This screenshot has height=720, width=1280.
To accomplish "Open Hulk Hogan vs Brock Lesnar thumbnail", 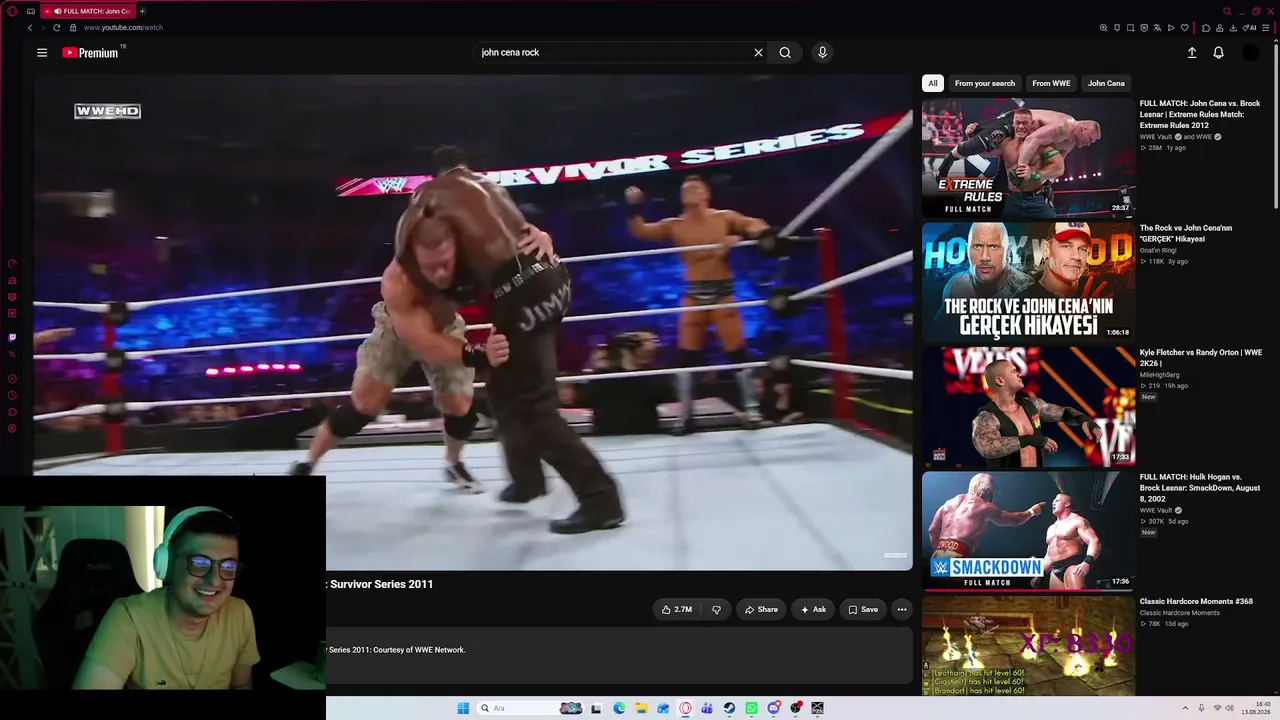I will [1028, 531].
